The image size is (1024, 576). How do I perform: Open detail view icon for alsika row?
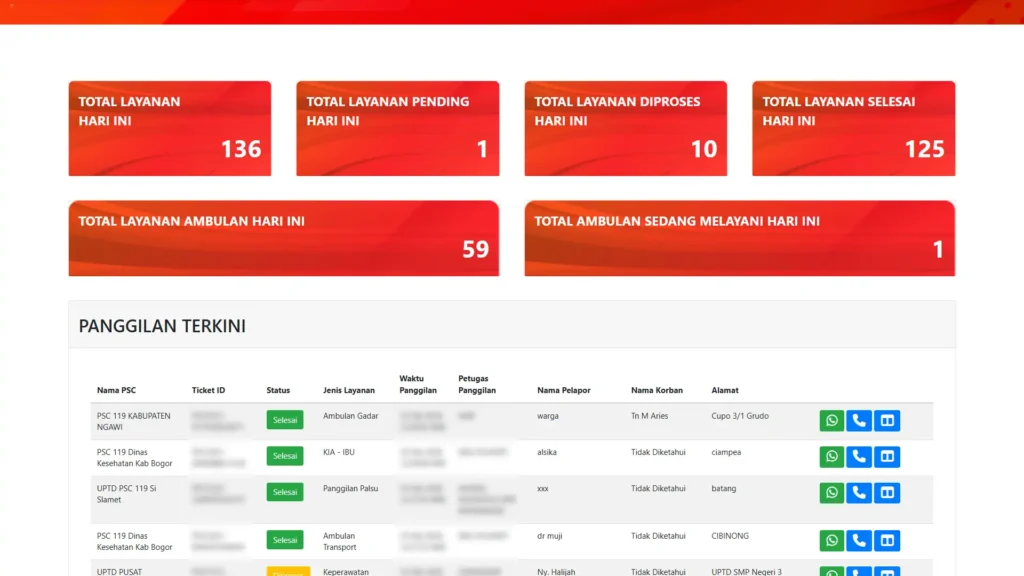coord(887,457)
